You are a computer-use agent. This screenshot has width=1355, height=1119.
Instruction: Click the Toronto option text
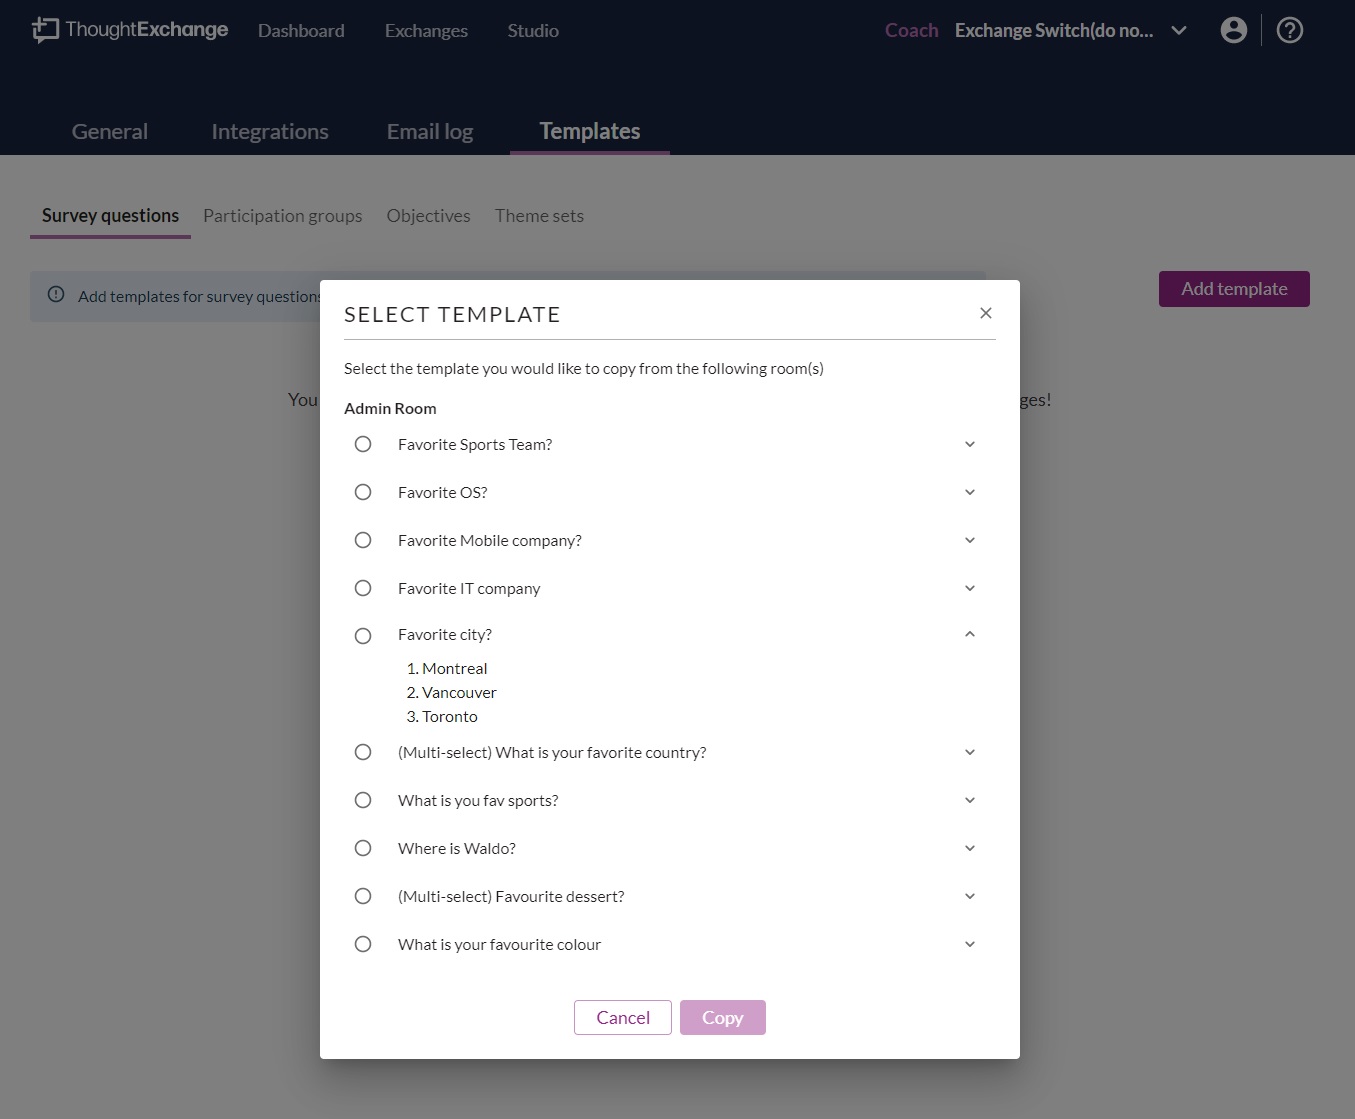tap(450, 717)
